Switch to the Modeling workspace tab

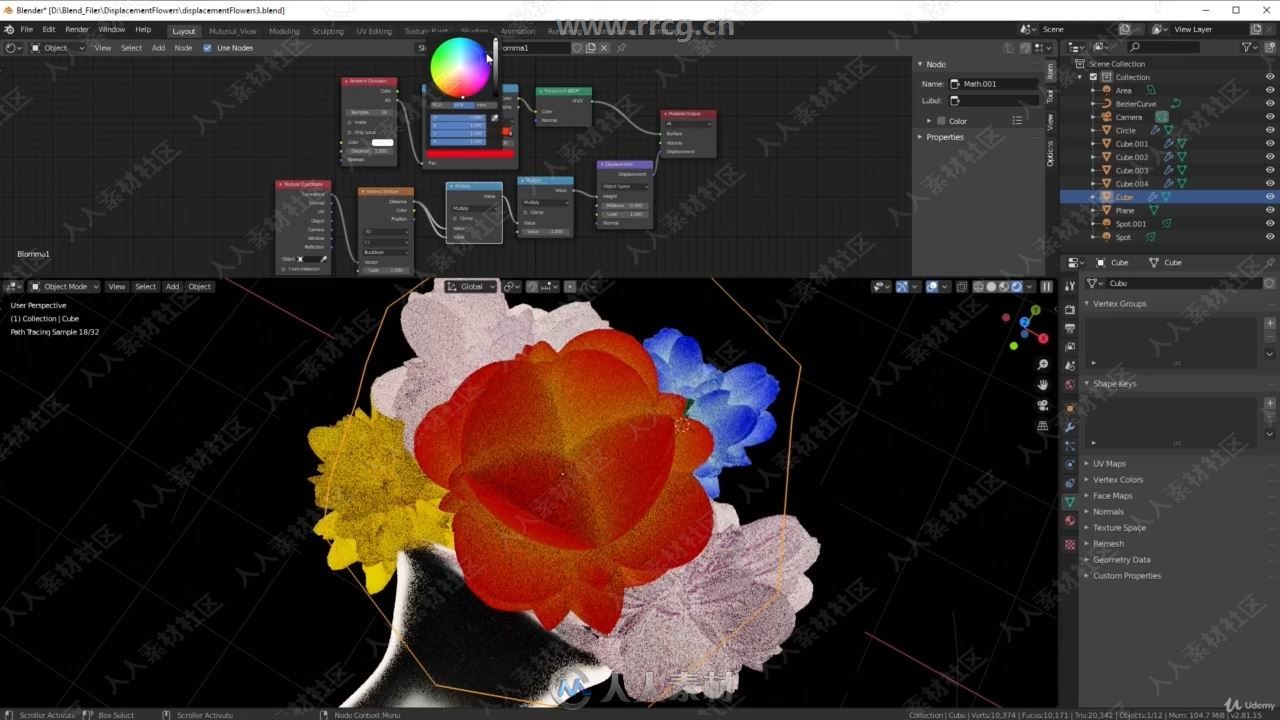284,31
